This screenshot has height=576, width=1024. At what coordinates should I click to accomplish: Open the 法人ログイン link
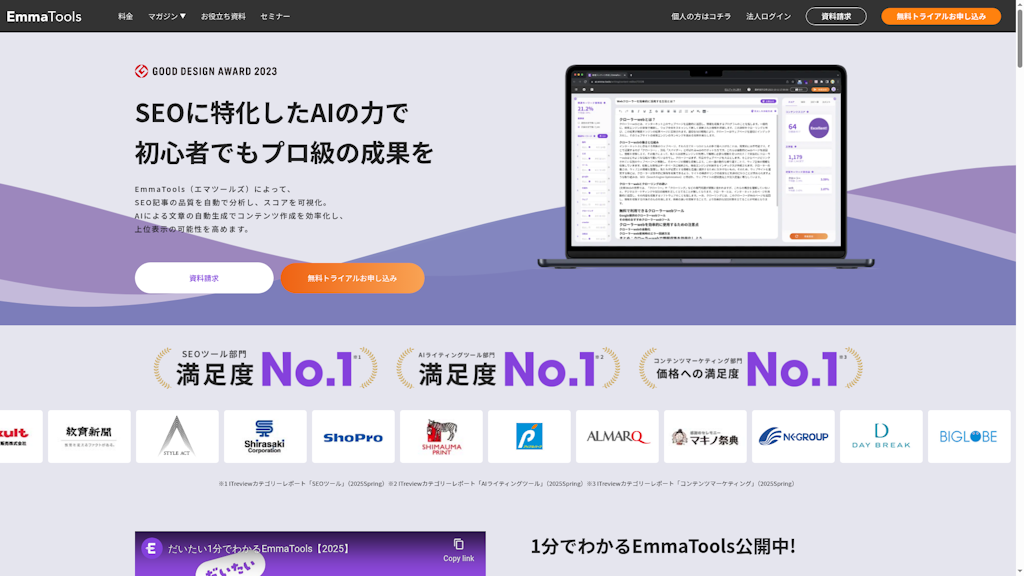(x=768, y=16)
